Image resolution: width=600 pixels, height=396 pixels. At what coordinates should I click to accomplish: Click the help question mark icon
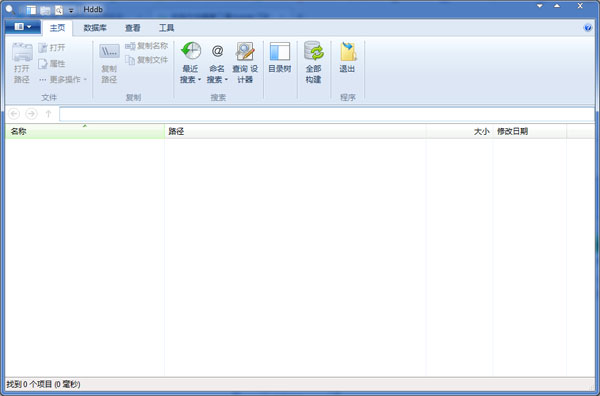click(588, 28)
